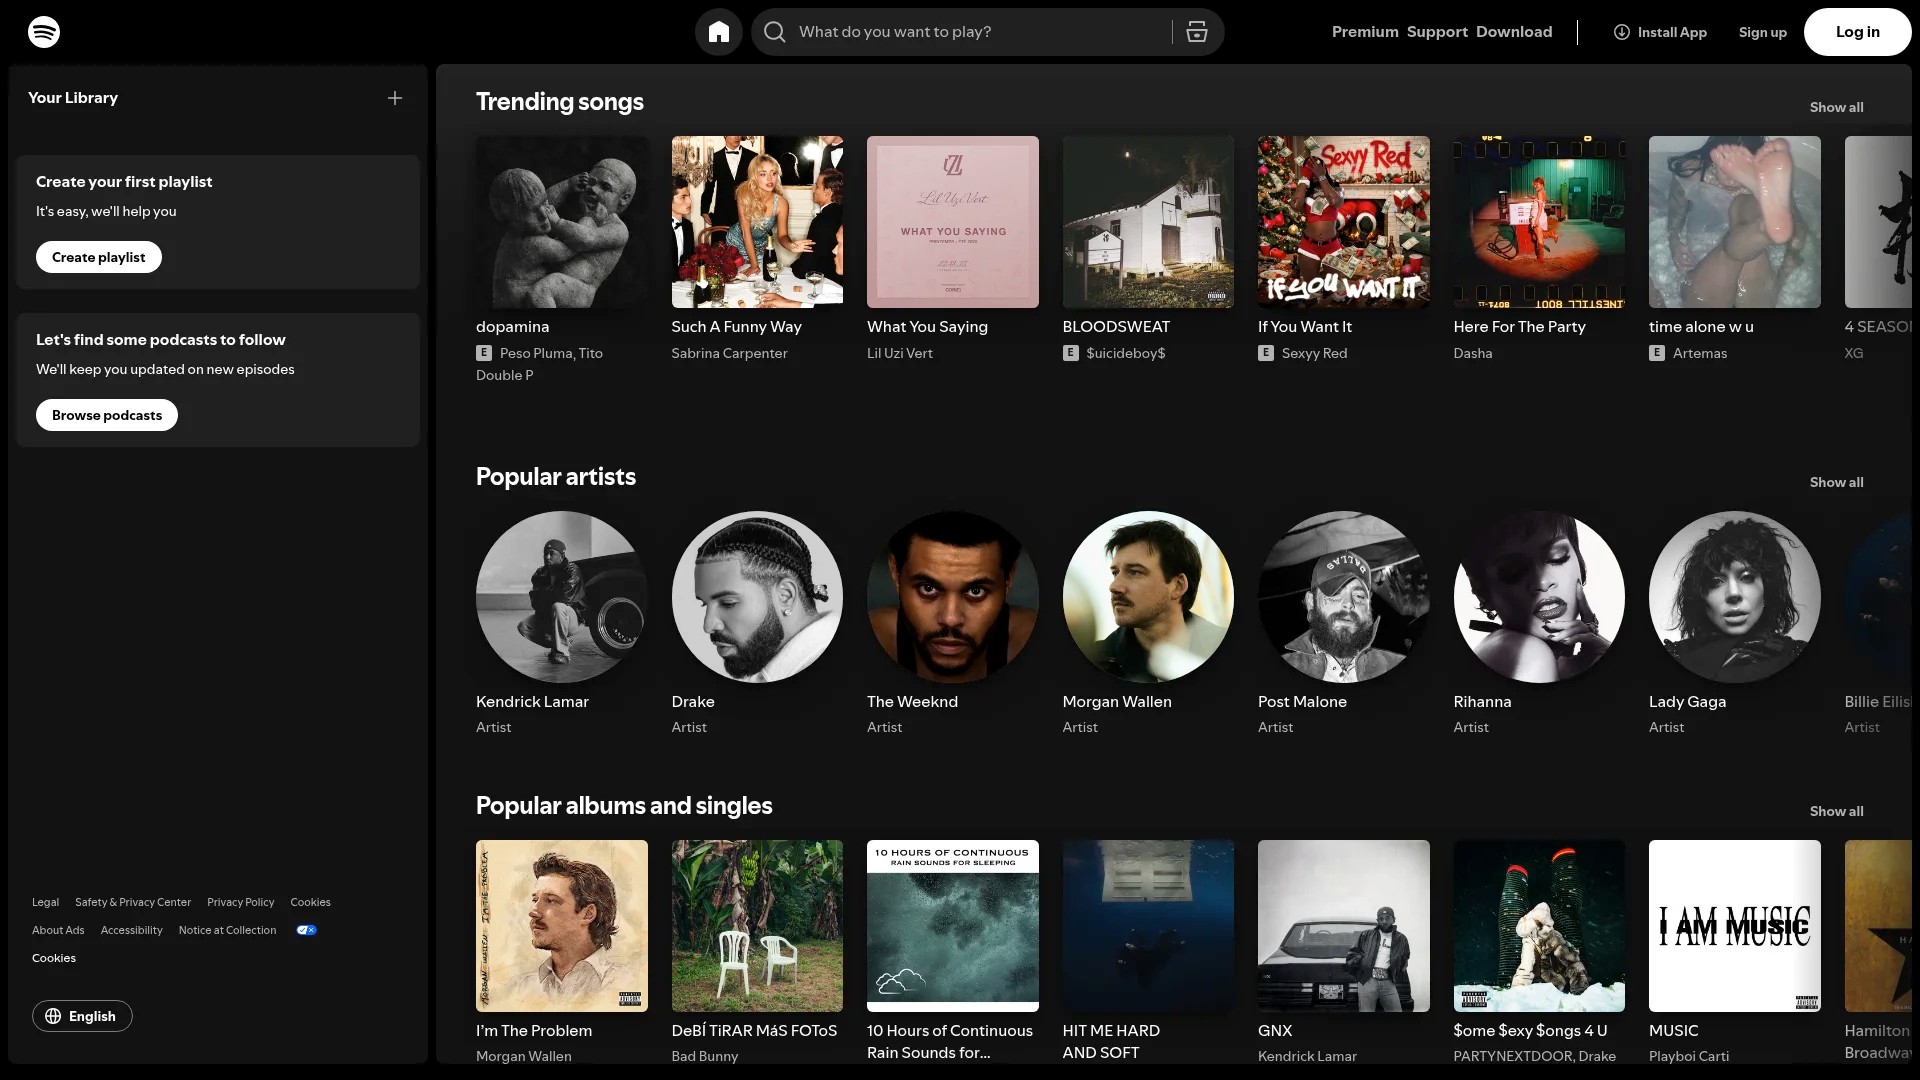Viewport: 1920px width, 1080px height.
Task: Open the Privacy Policy link
Action: click(240, 902)
